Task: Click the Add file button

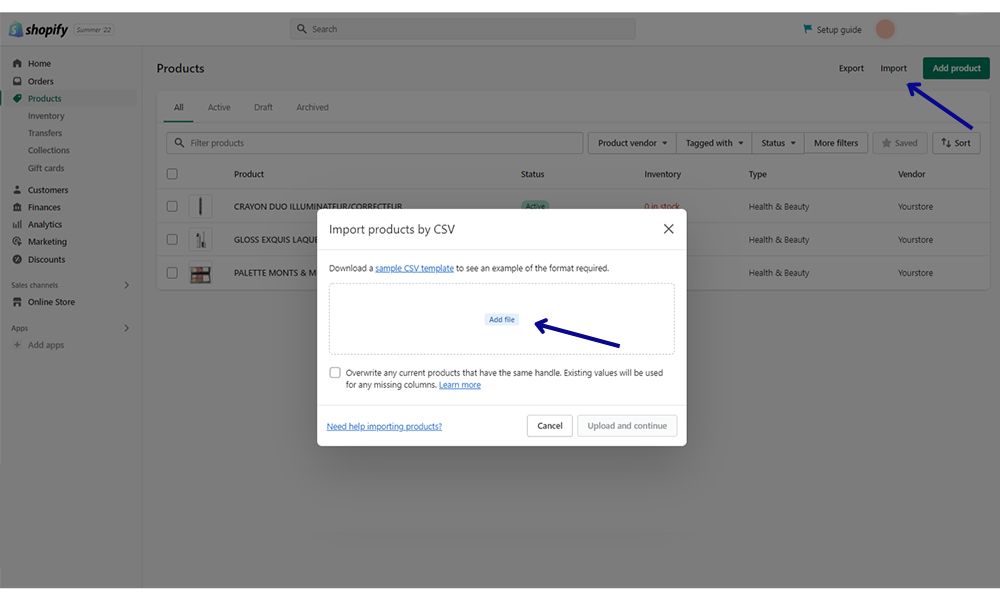Action: [501, 319]
